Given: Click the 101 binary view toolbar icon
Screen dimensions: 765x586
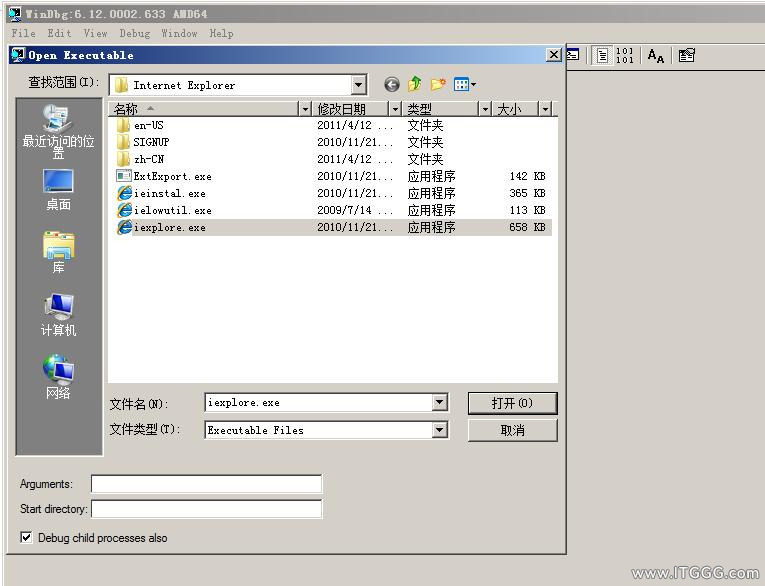Looking at the screenshot, I should click(624, 55).
